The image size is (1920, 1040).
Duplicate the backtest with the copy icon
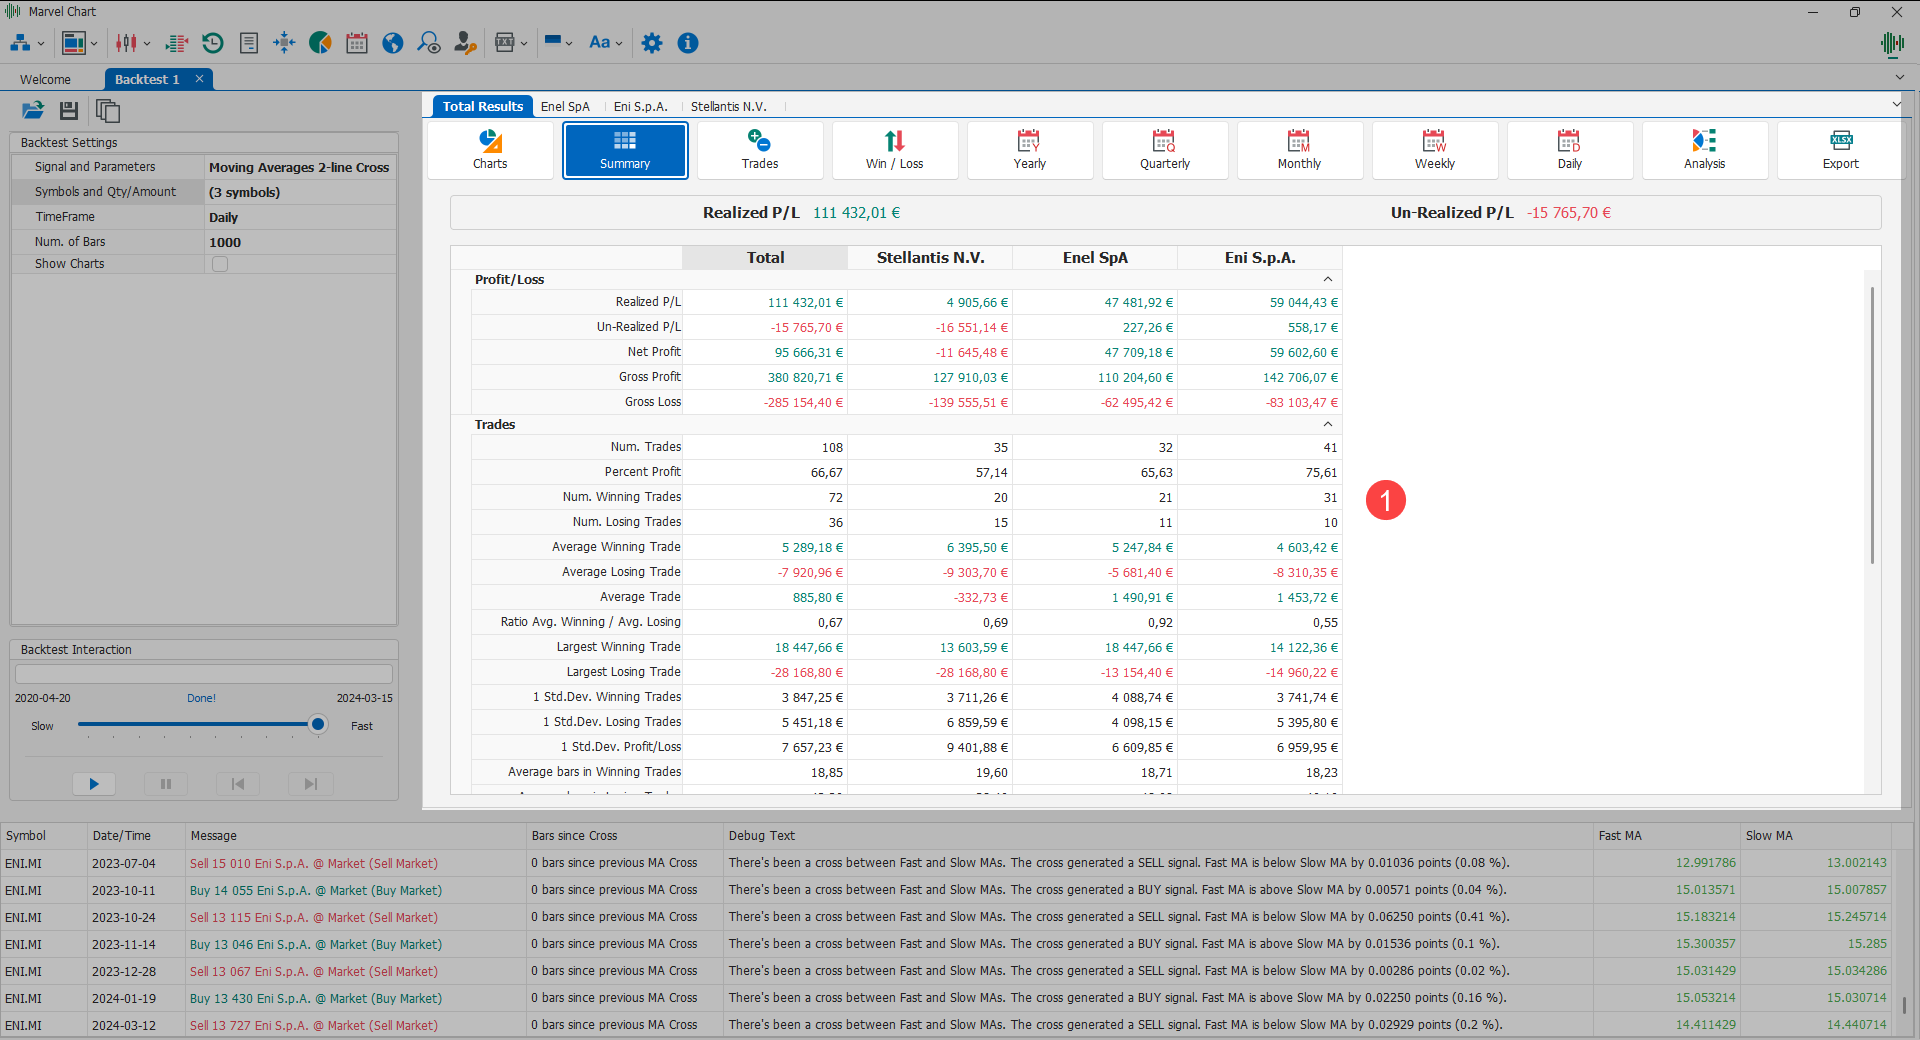[107, 110]
